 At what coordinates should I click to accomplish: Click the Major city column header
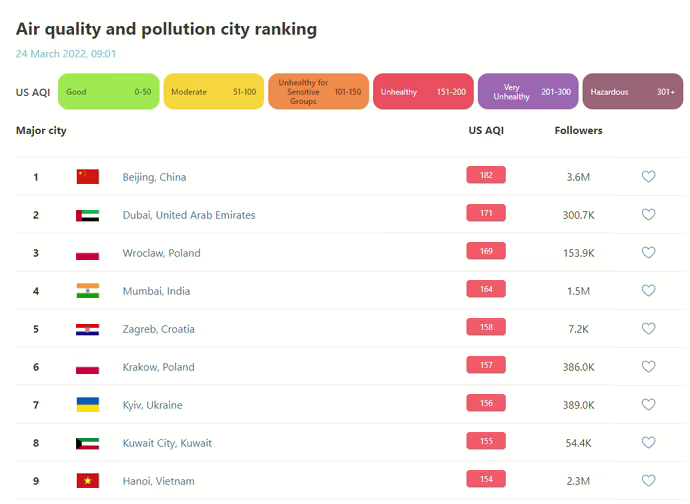pos(41,130)
